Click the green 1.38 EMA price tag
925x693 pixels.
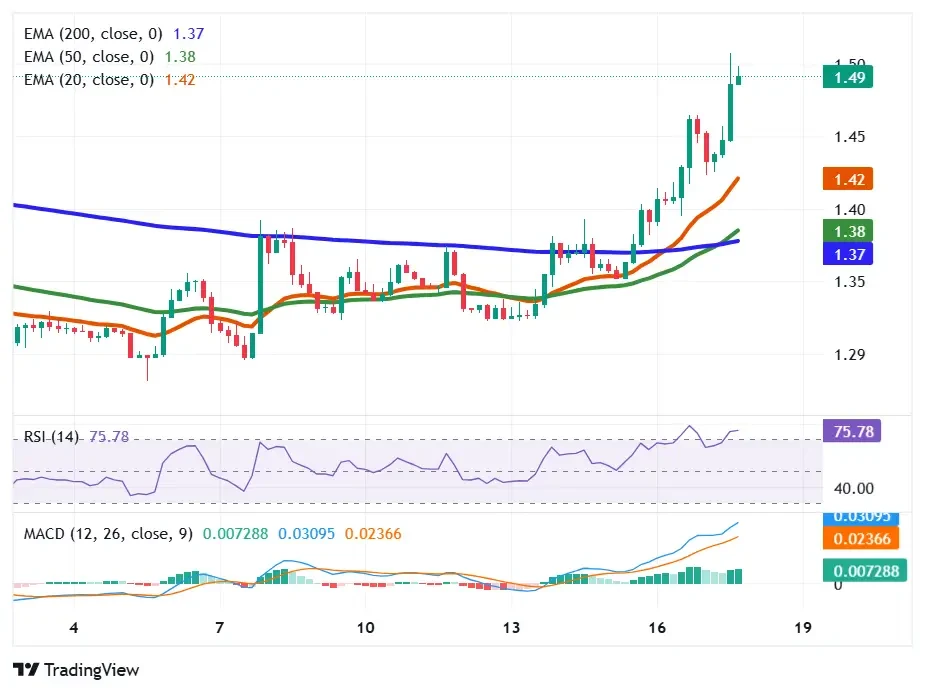tap(848, 231)
